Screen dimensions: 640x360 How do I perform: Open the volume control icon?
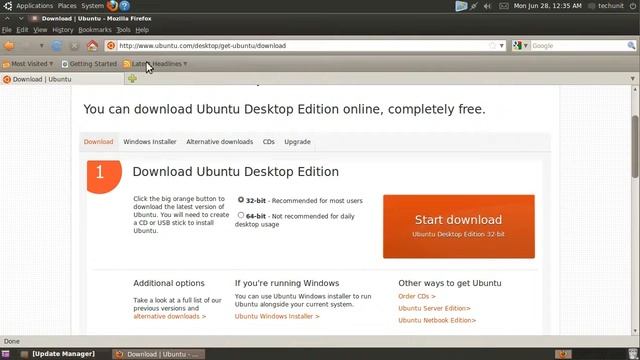487,6
